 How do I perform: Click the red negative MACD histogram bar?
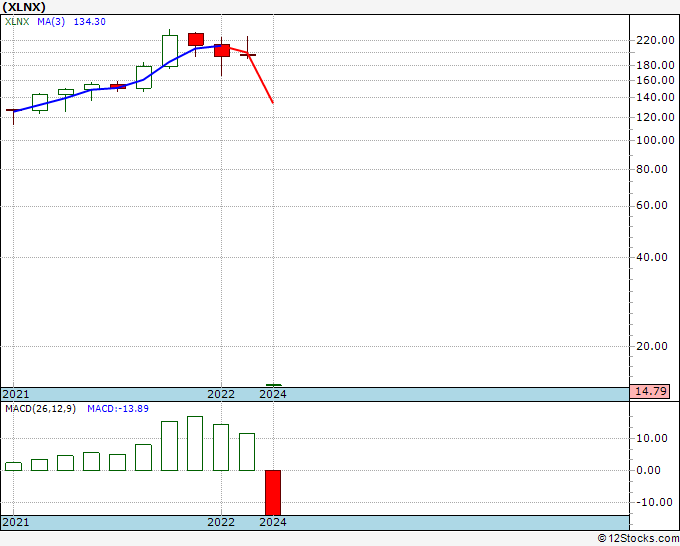pyautogui.click(x=273, y=493)
